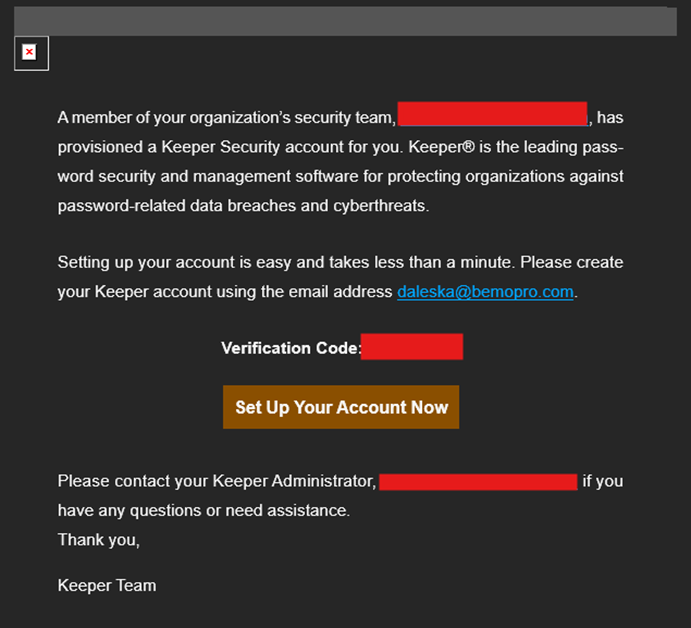Click the redacted security team member name
The image size is (691, 628).
point(493,115)
